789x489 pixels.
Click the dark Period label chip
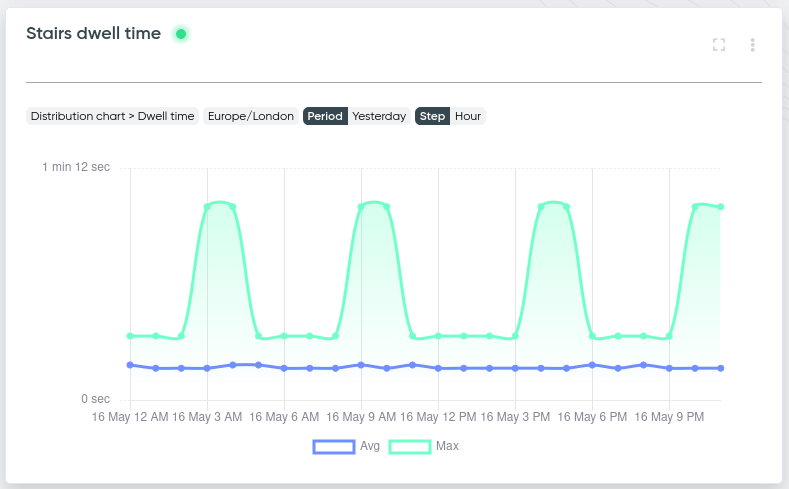pyautogui.click(x=325, y=116)
